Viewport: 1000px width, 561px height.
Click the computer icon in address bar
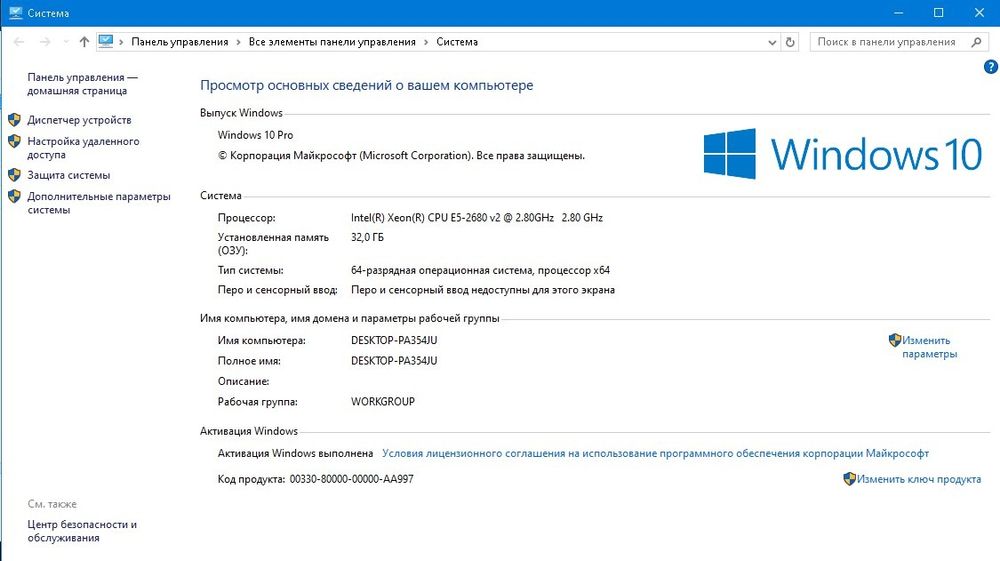106,41
